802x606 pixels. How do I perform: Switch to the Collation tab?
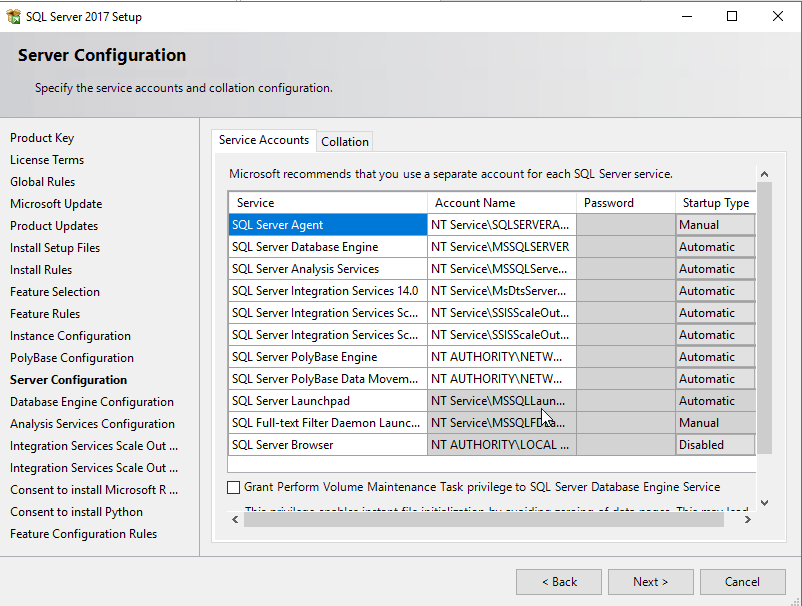(x=345, y=142)
